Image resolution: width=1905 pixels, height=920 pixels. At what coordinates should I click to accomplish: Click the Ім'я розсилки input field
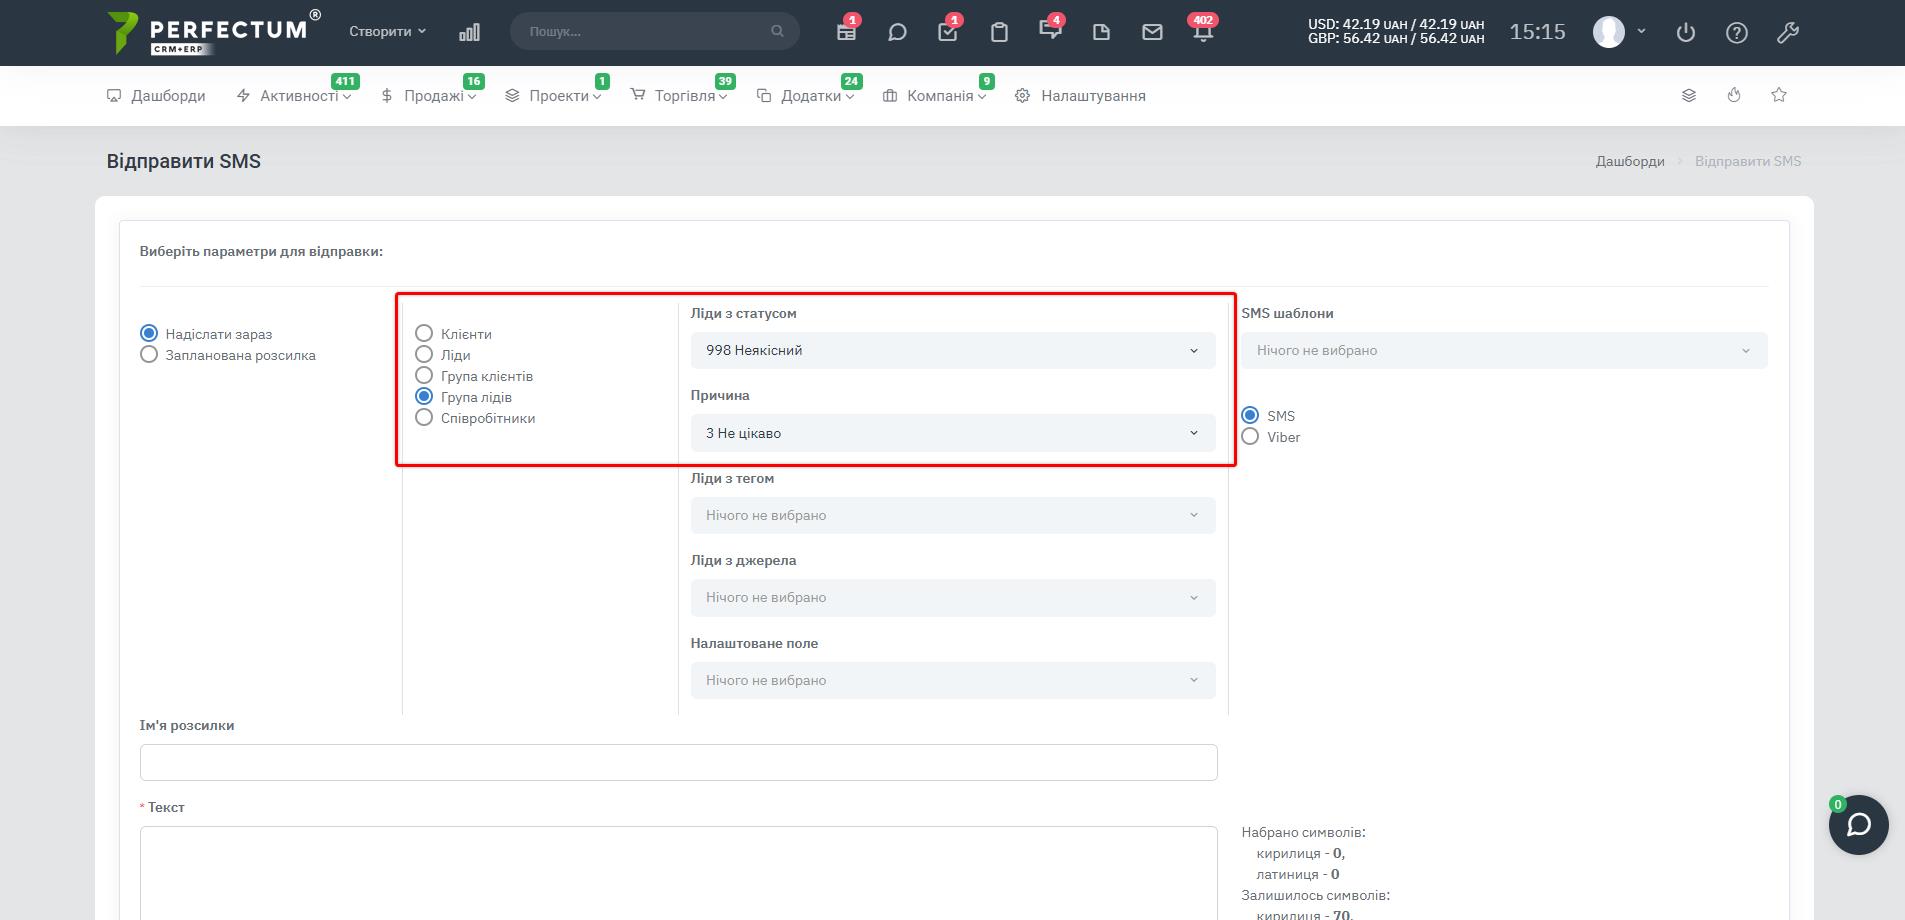click(678, 762)
